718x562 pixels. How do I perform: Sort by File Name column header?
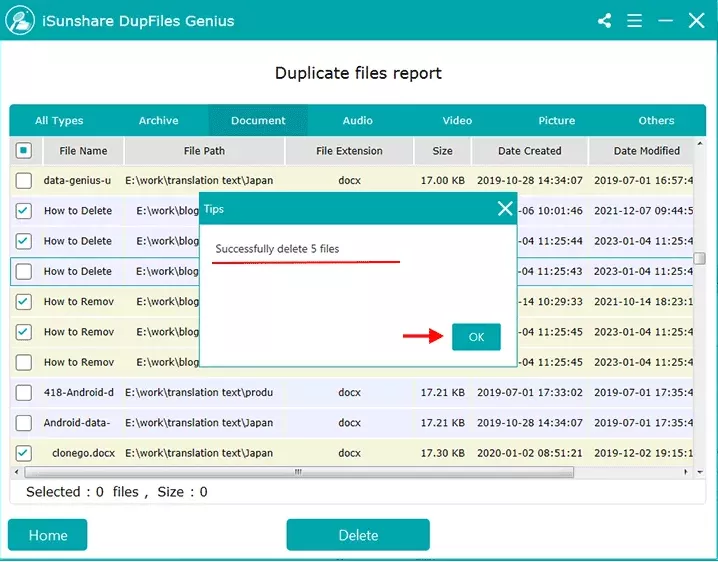(x=83, y=151)
